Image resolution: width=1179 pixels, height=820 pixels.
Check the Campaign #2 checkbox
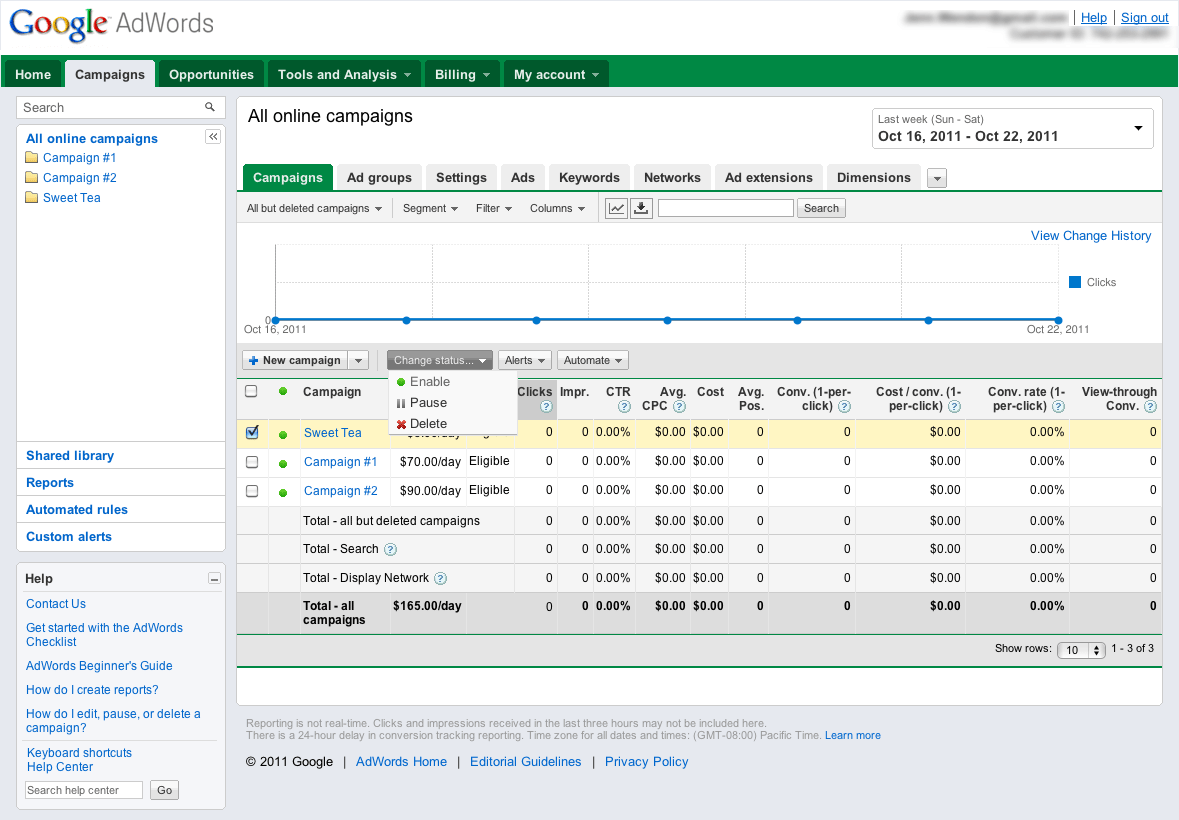click(252, 491)
